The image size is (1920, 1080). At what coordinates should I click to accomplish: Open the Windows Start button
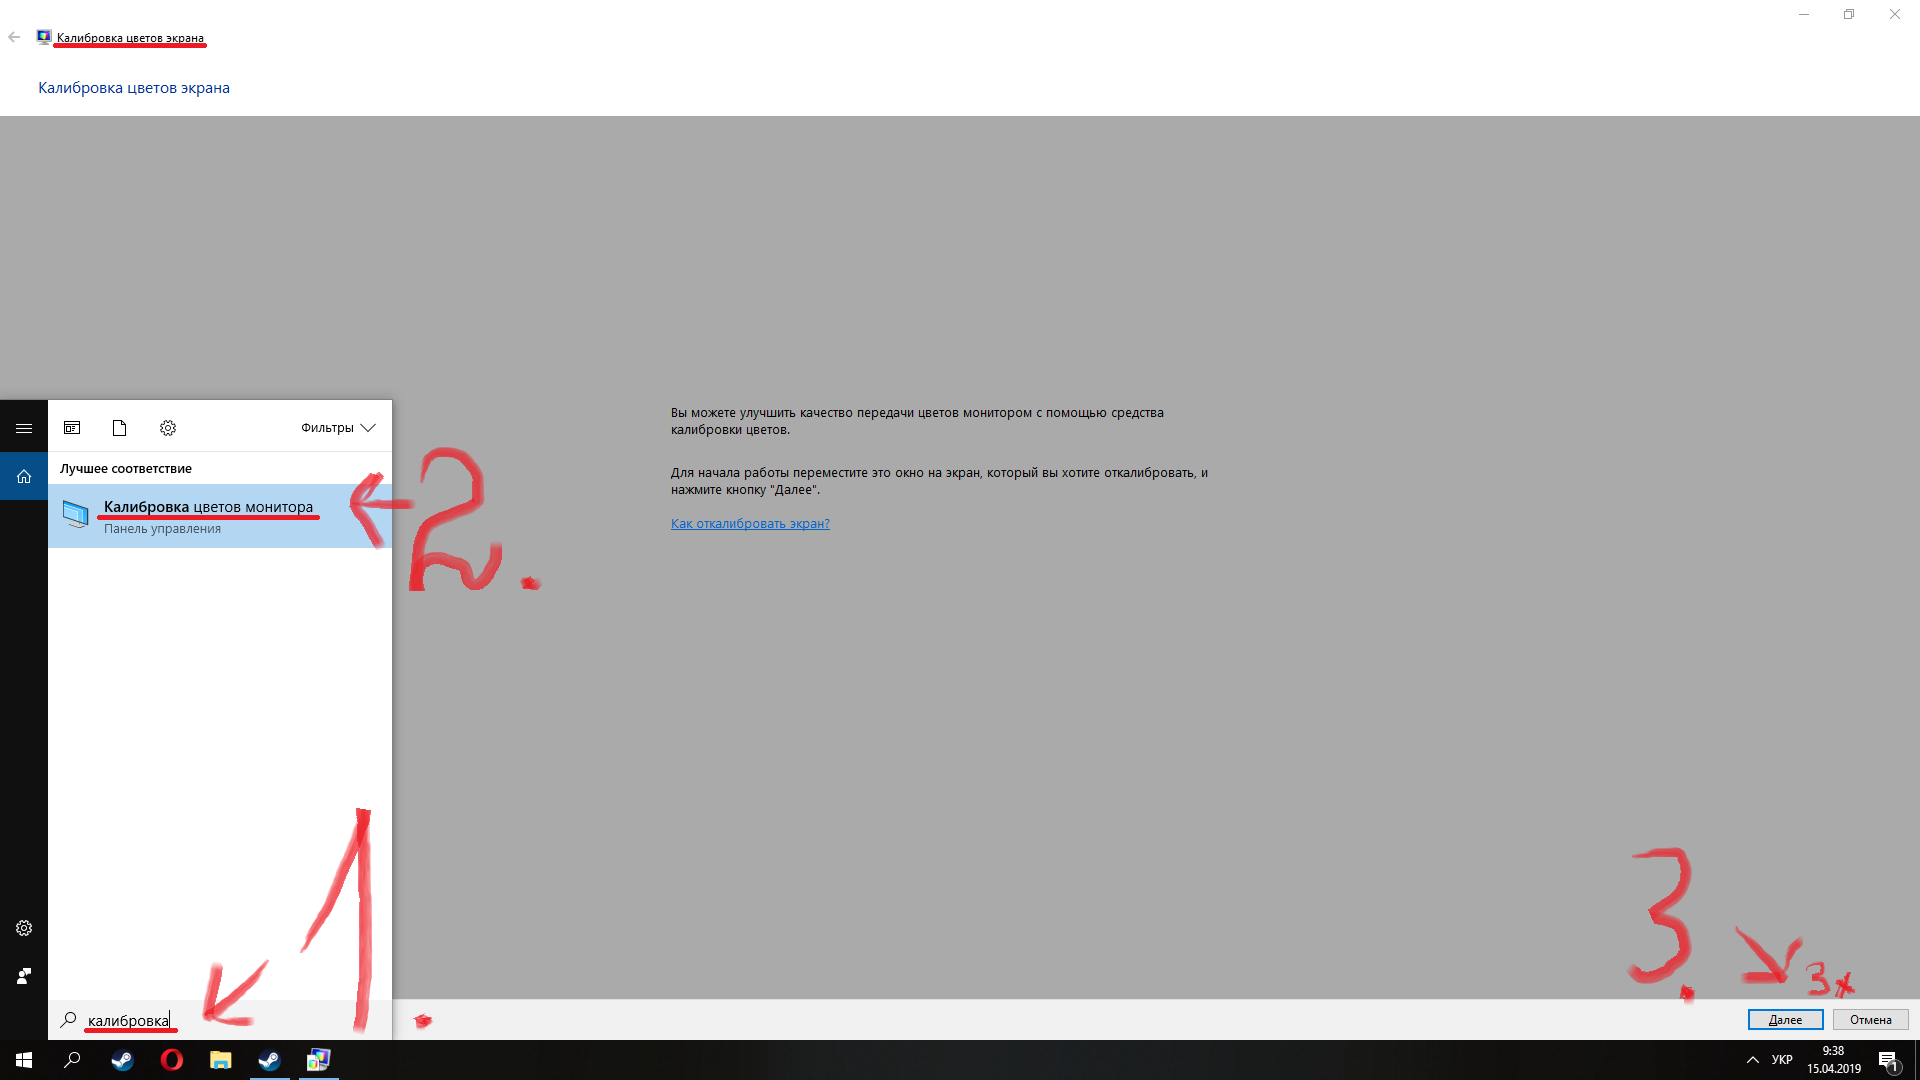point(24,1060)
